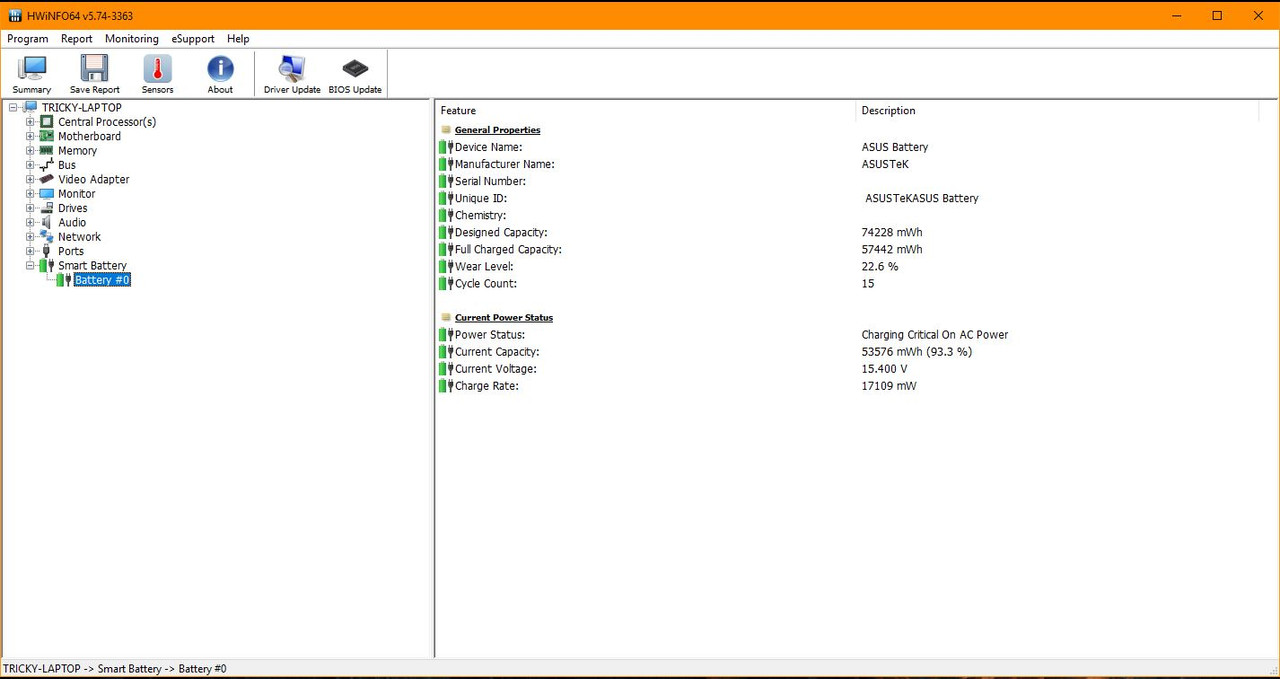1280x679 pixels.
Task: Expand the Drives node
Action: click(30, 208)
